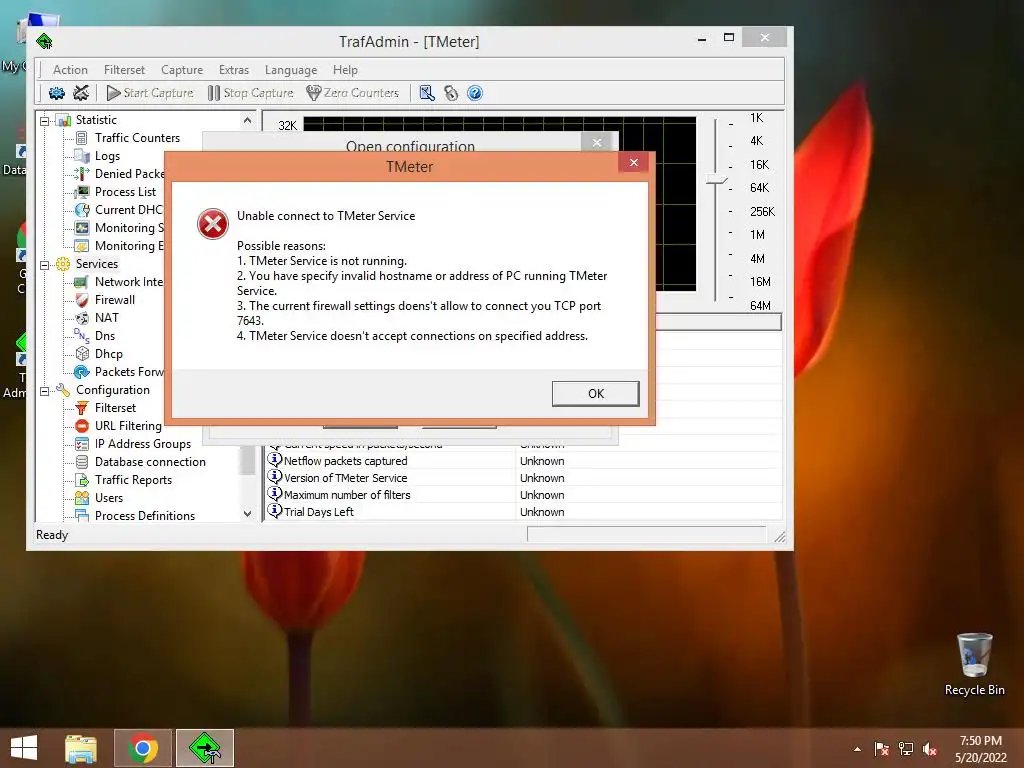The width and height of the screenshot is (1024, 768).
Task: Click the IP Address Groups icon
Action: click(x=82, y=444)
